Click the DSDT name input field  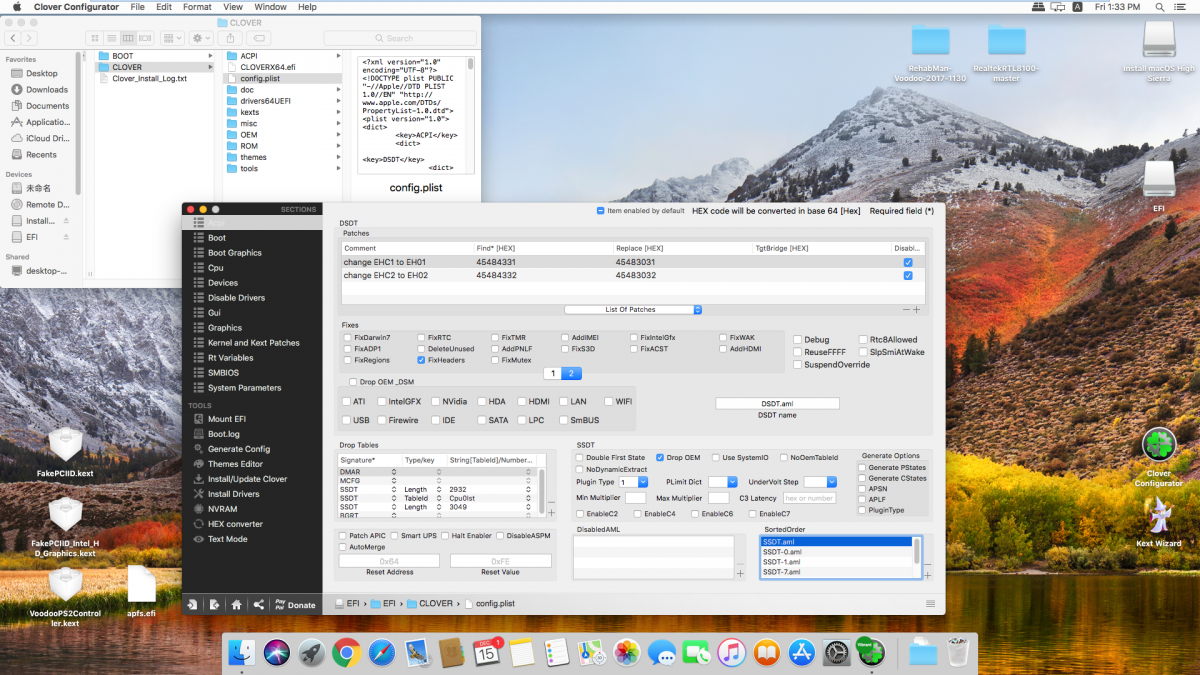tap(777, 403)
